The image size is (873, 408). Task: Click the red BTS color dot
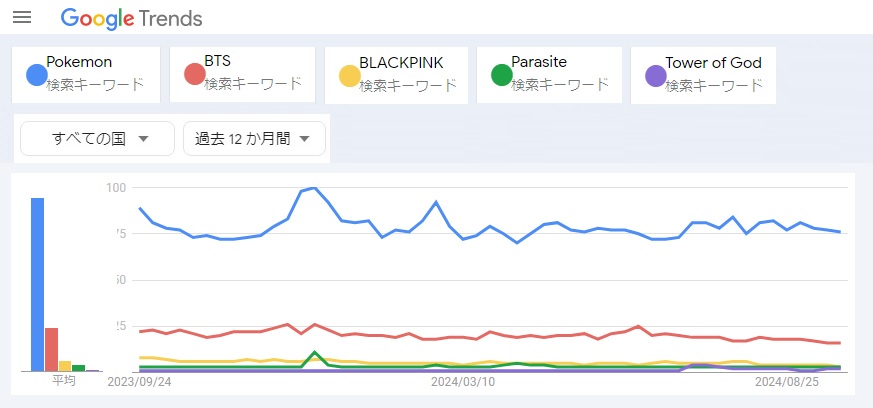coord(194,74)
